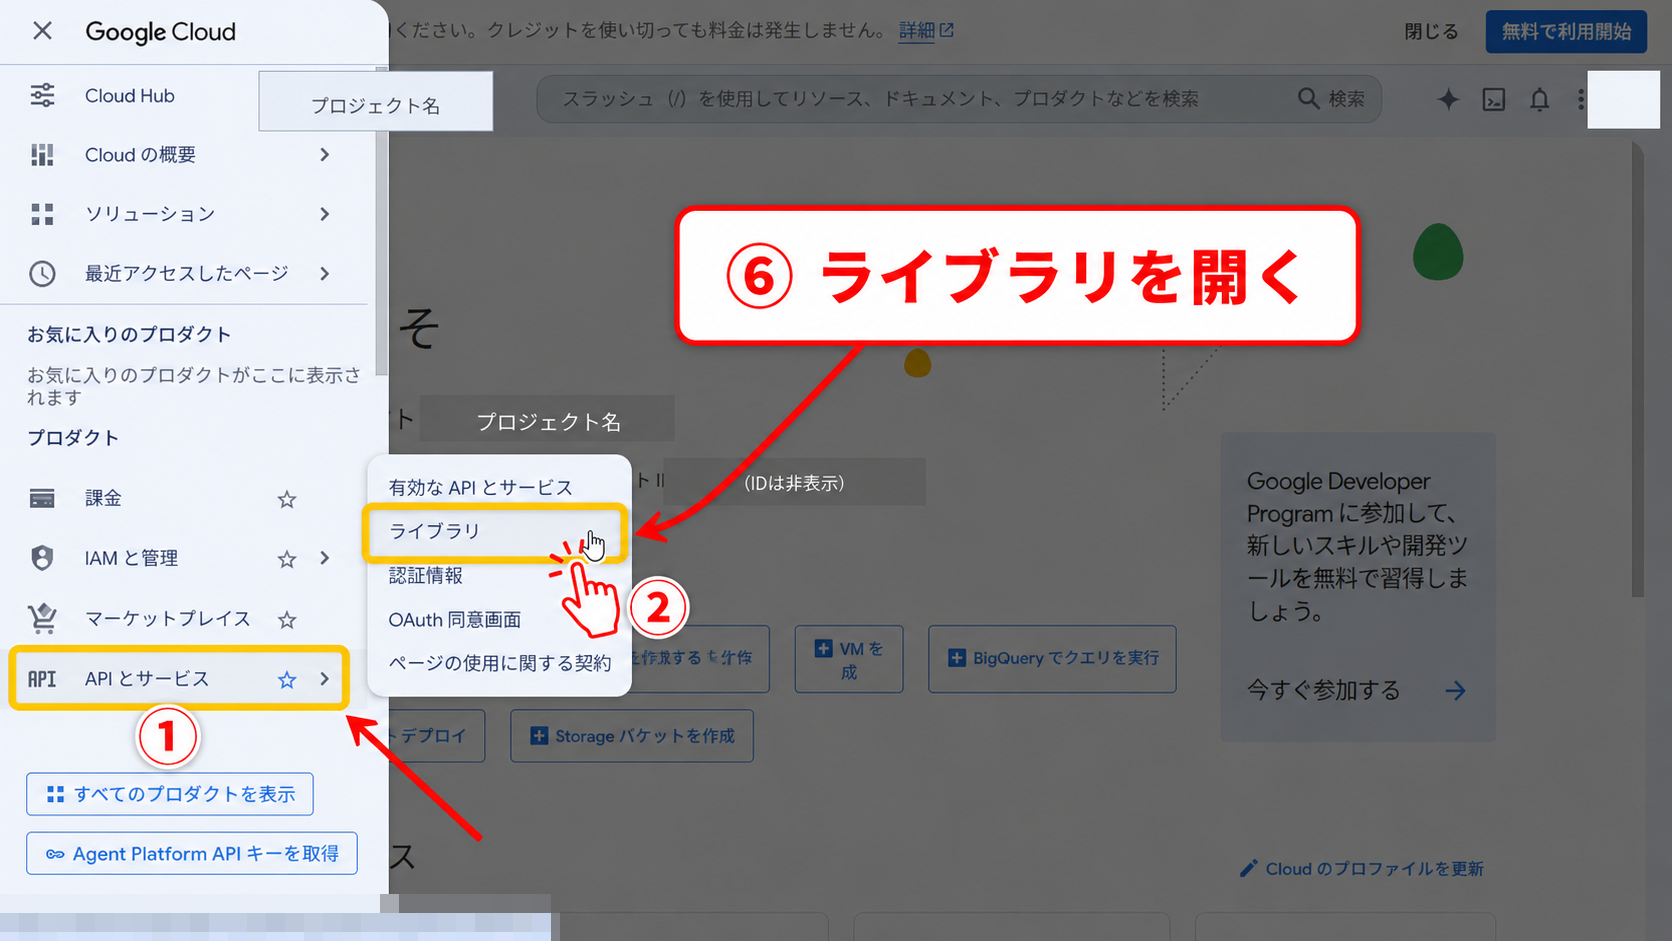The width and height of the screenshot is (1672, 941).
Task: Click the API icon beside API とサービス
Action: coord(42,679)
